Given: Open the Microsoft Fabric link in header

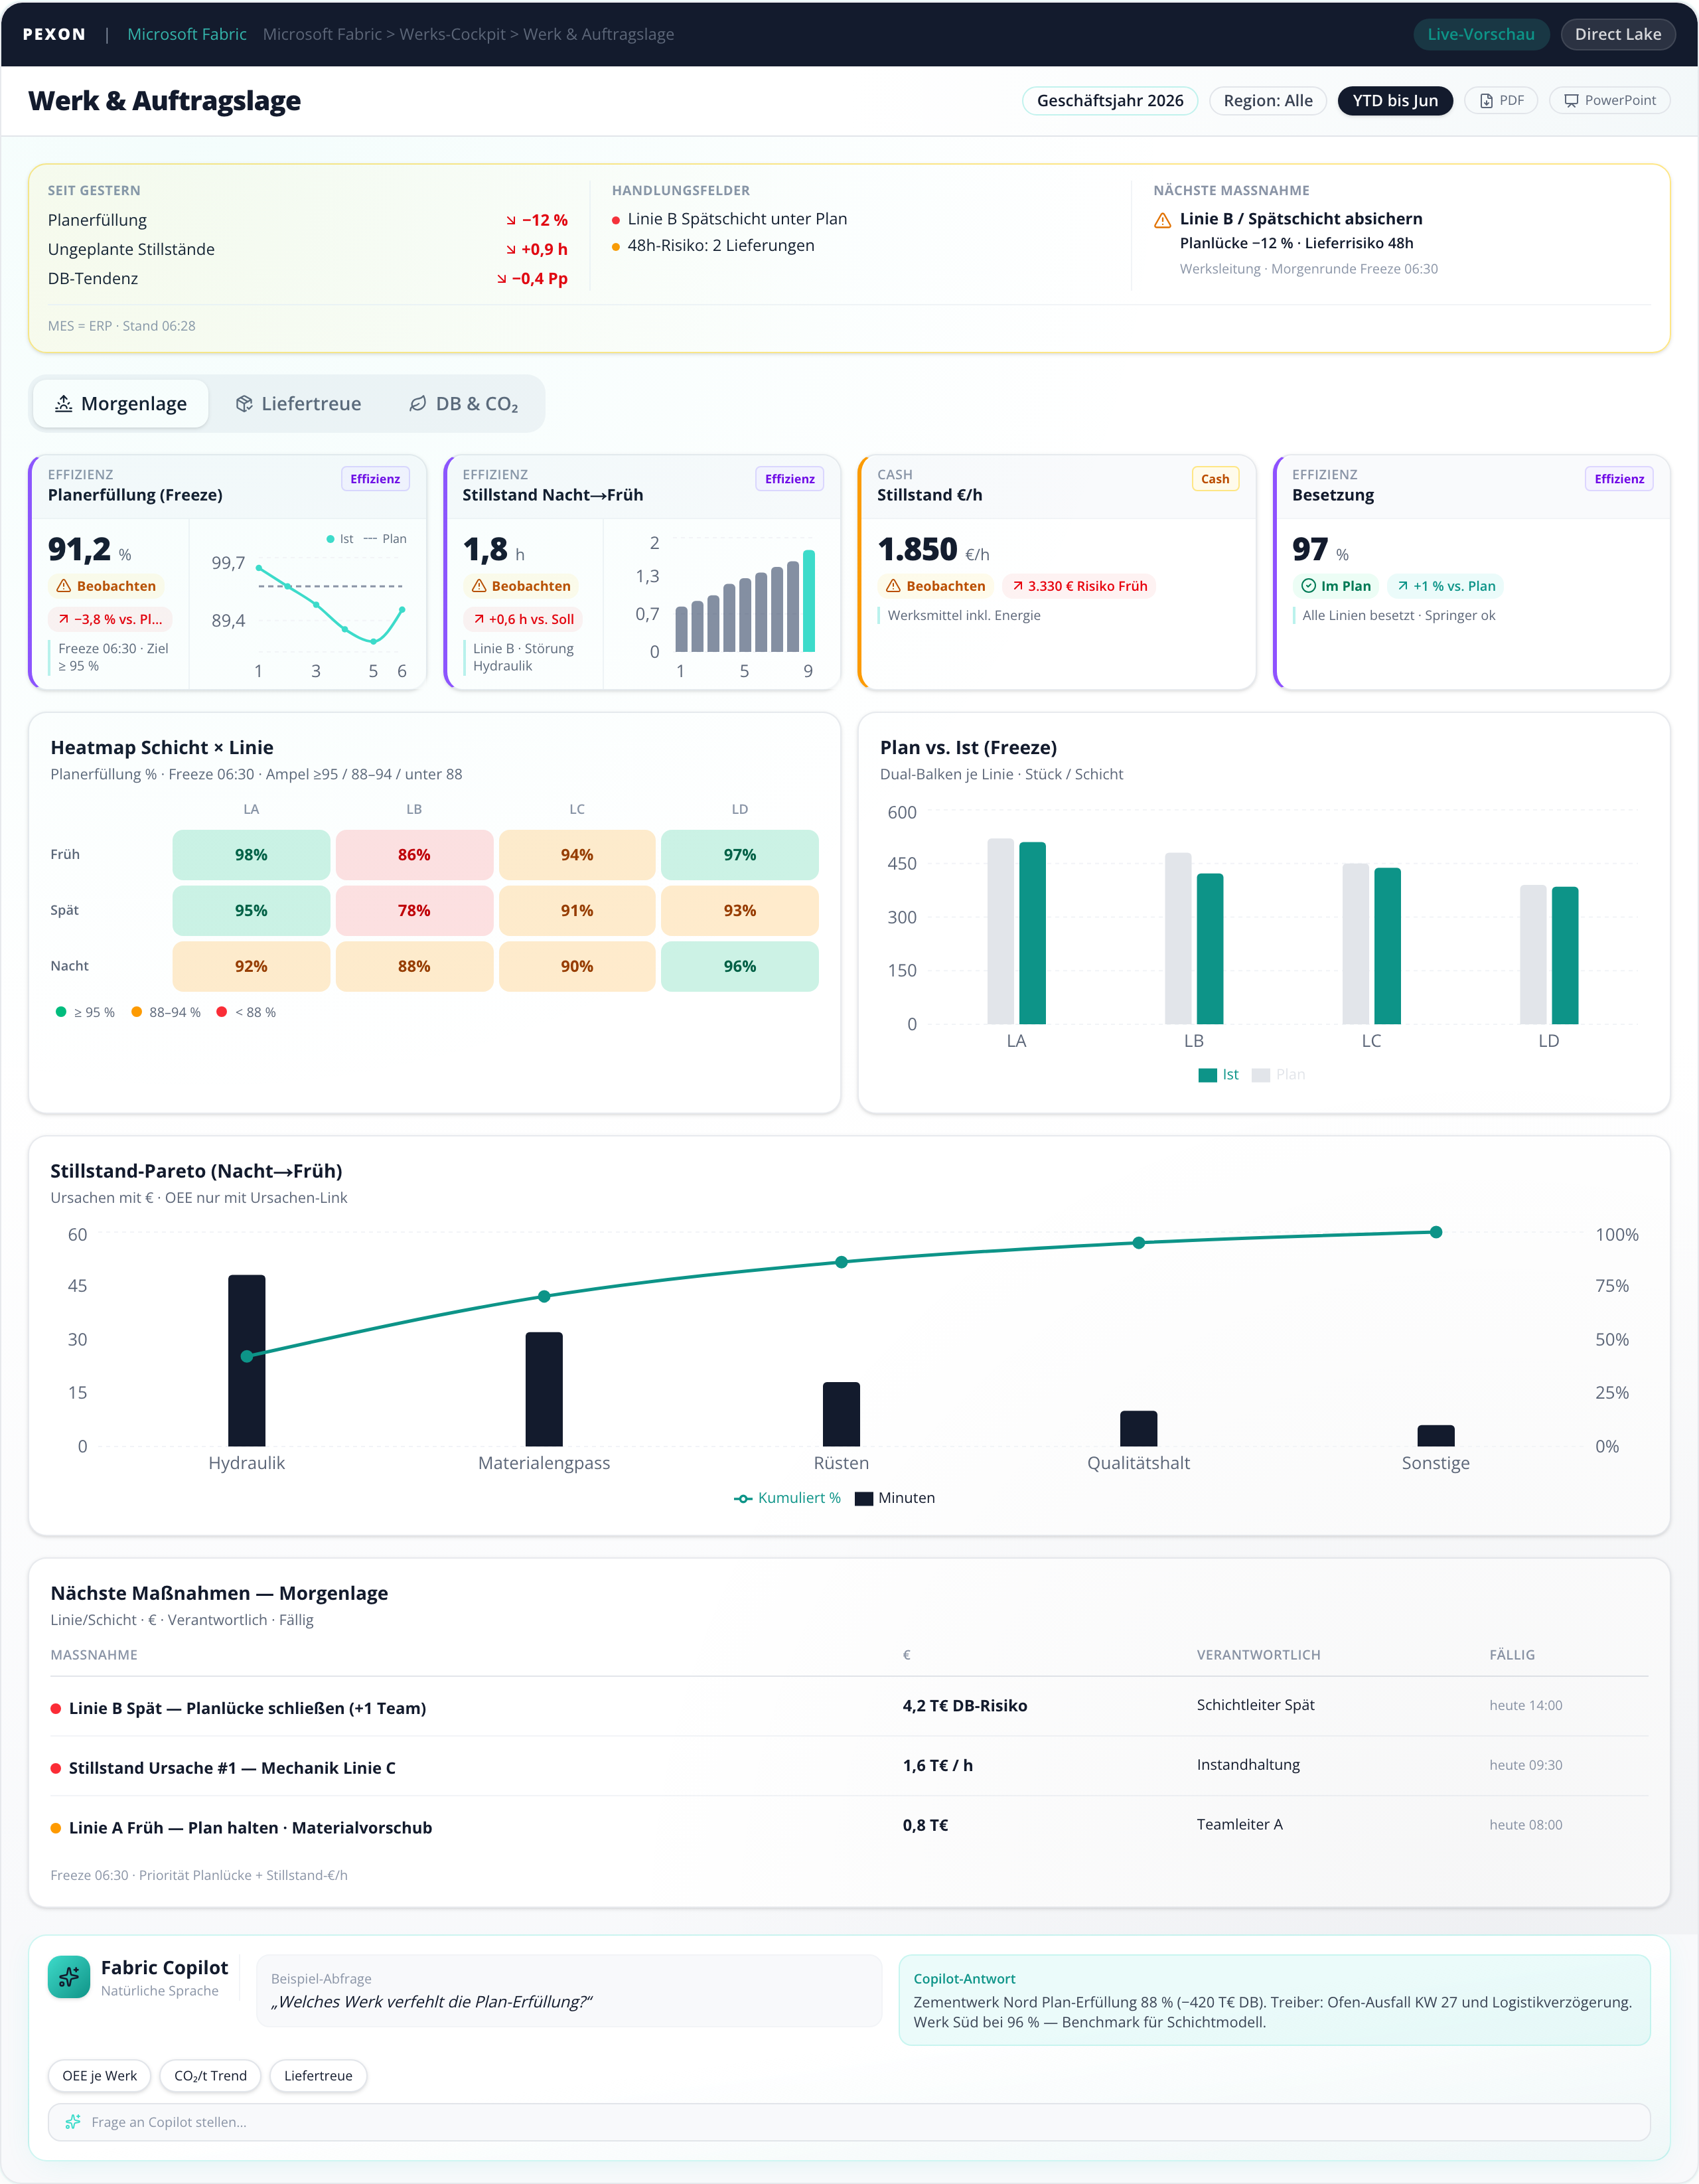Looking at the screenshot, I should [187, 34].
